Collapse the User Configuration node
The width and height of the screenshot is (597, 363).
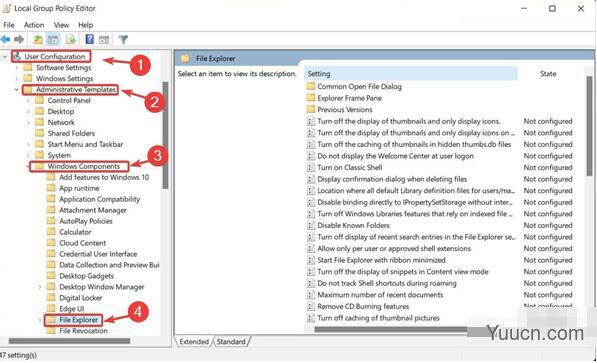[5, 57]
